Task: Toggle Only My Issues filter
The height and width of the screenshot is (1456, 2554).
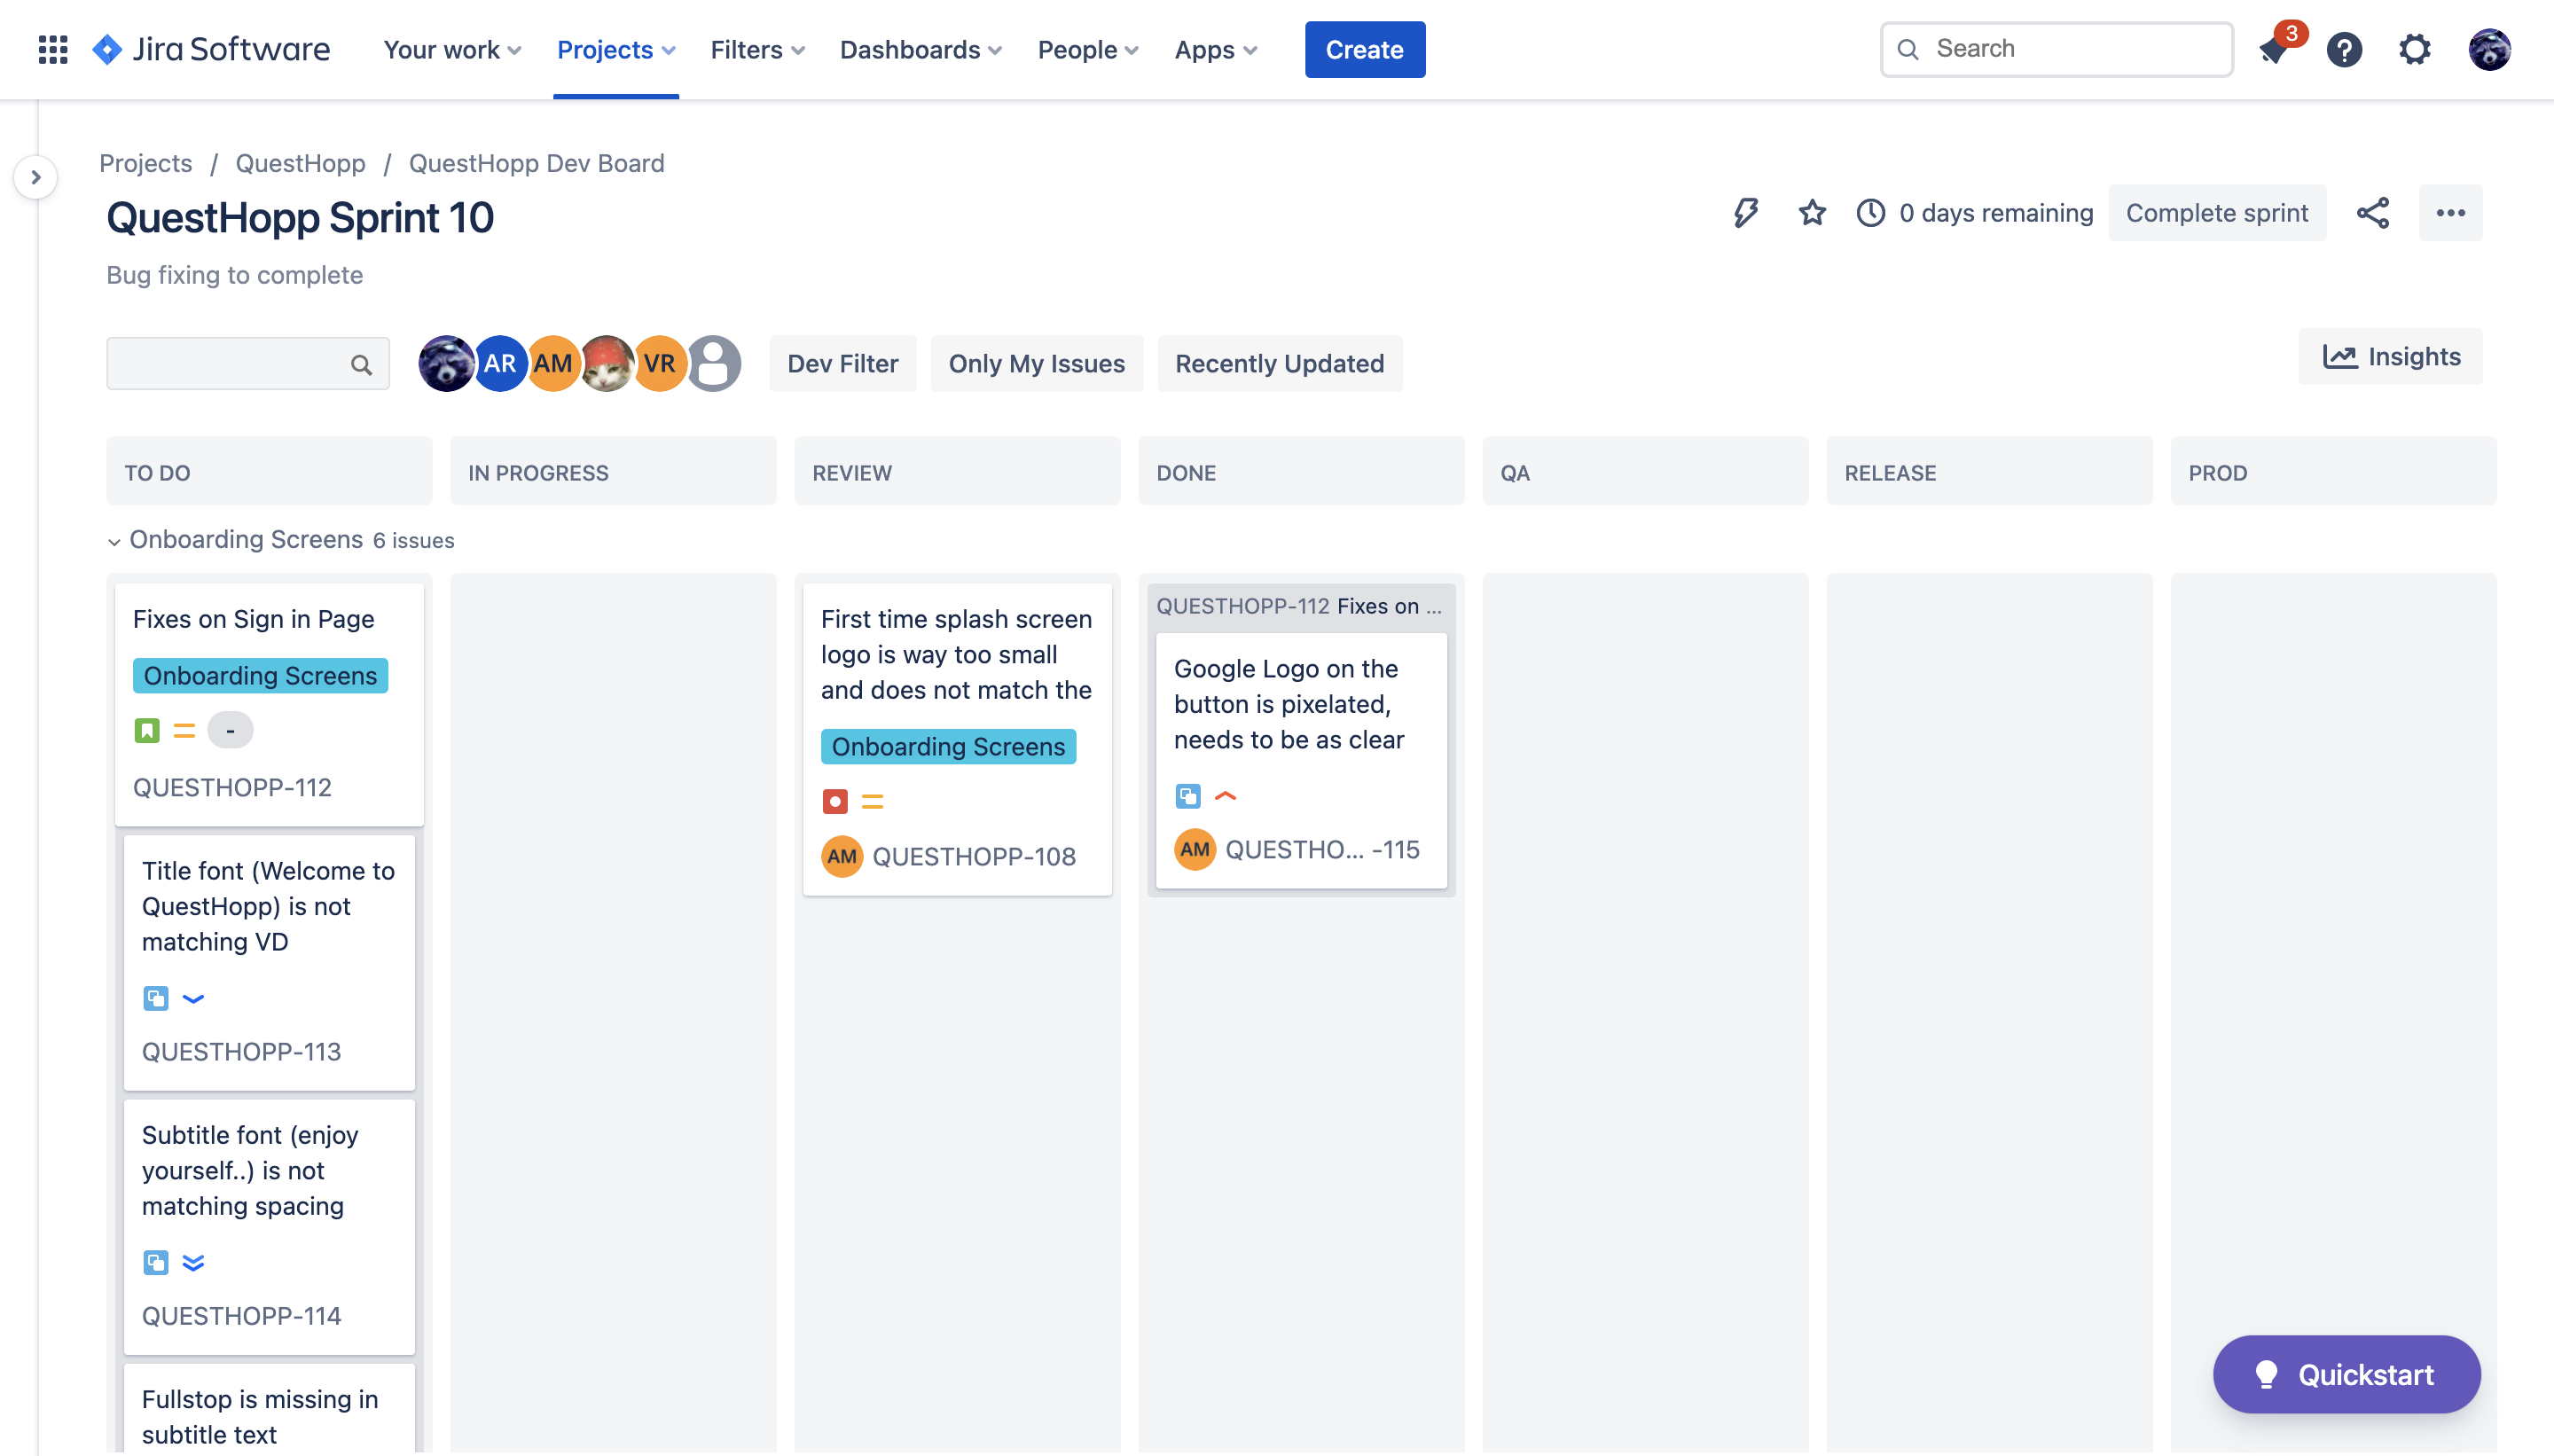Action: point(1036,364)
